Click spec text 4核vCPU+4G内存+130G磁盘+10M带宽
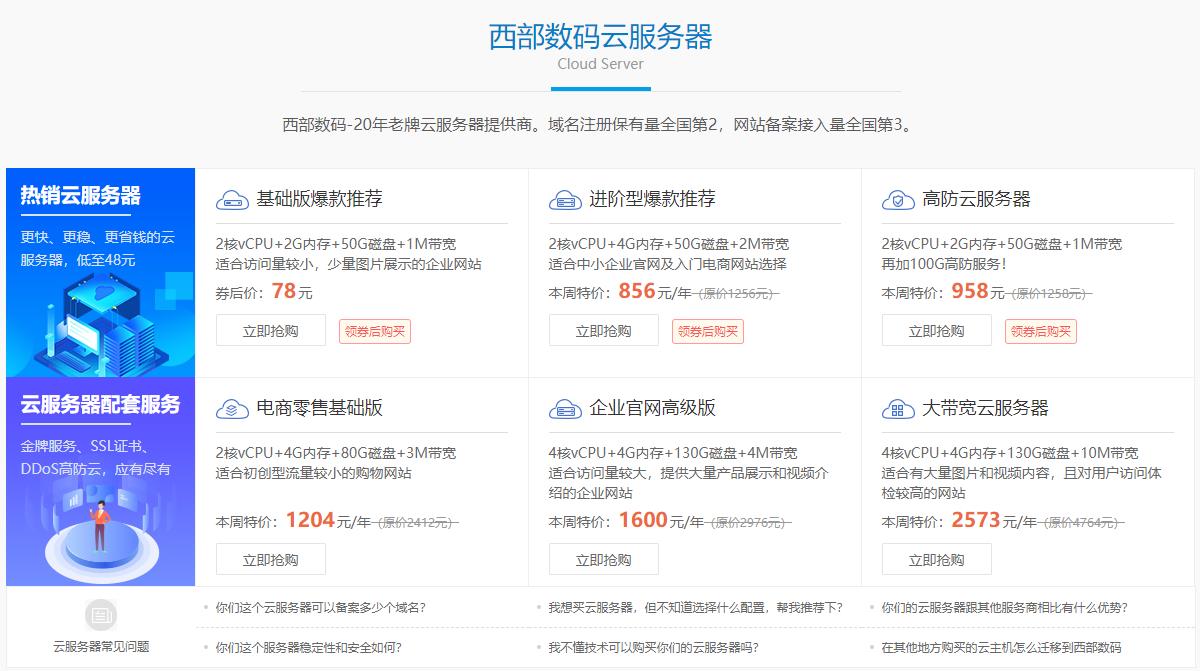The height and width of the screenshot is (671, 1200). (x=1010, y=453)
